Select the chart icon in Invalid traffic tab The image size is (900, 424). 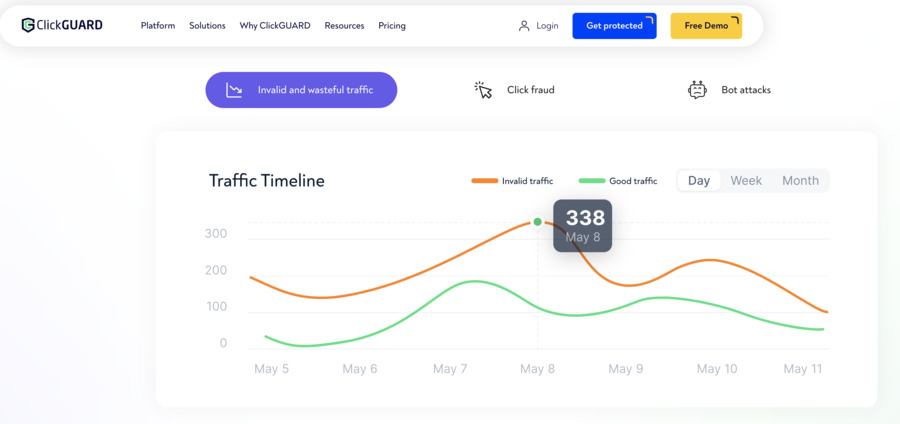point(234,90)
